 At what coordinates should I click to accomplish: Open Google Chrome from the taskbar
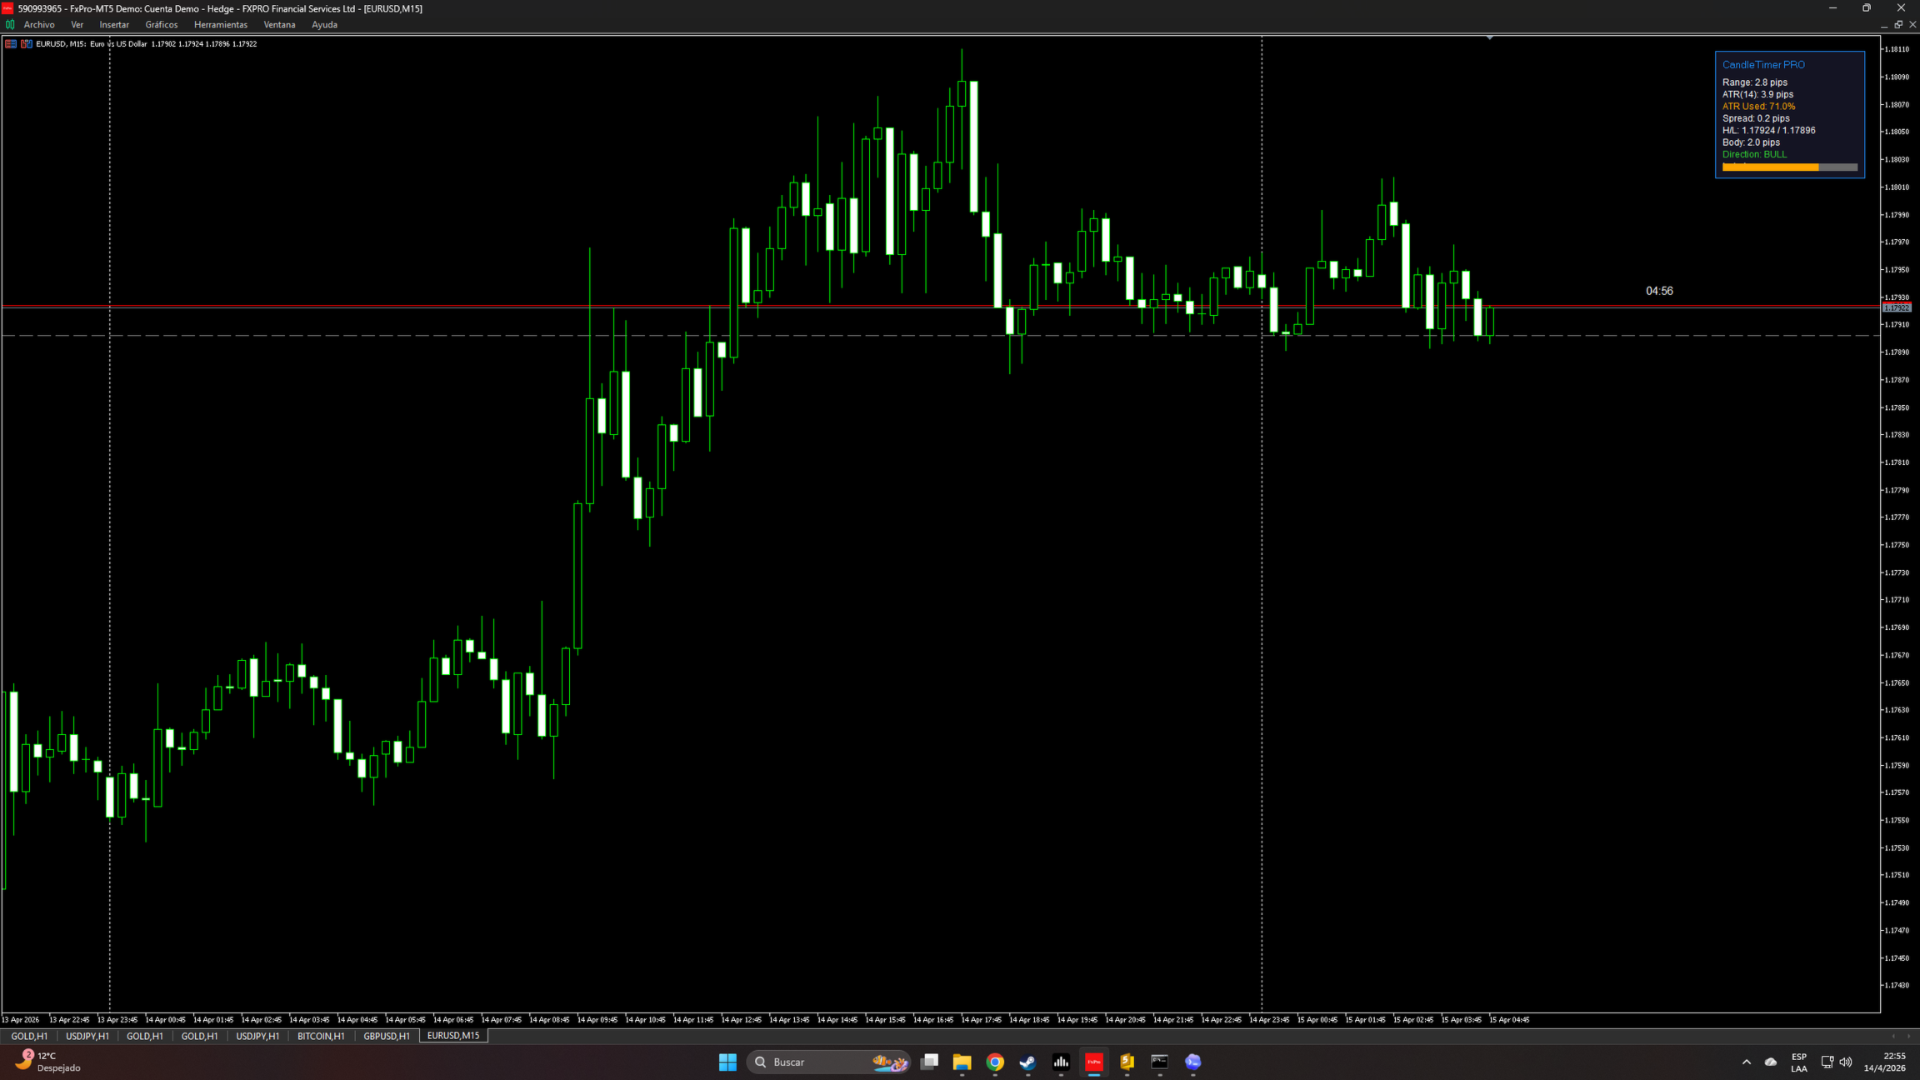[995, 1062]
